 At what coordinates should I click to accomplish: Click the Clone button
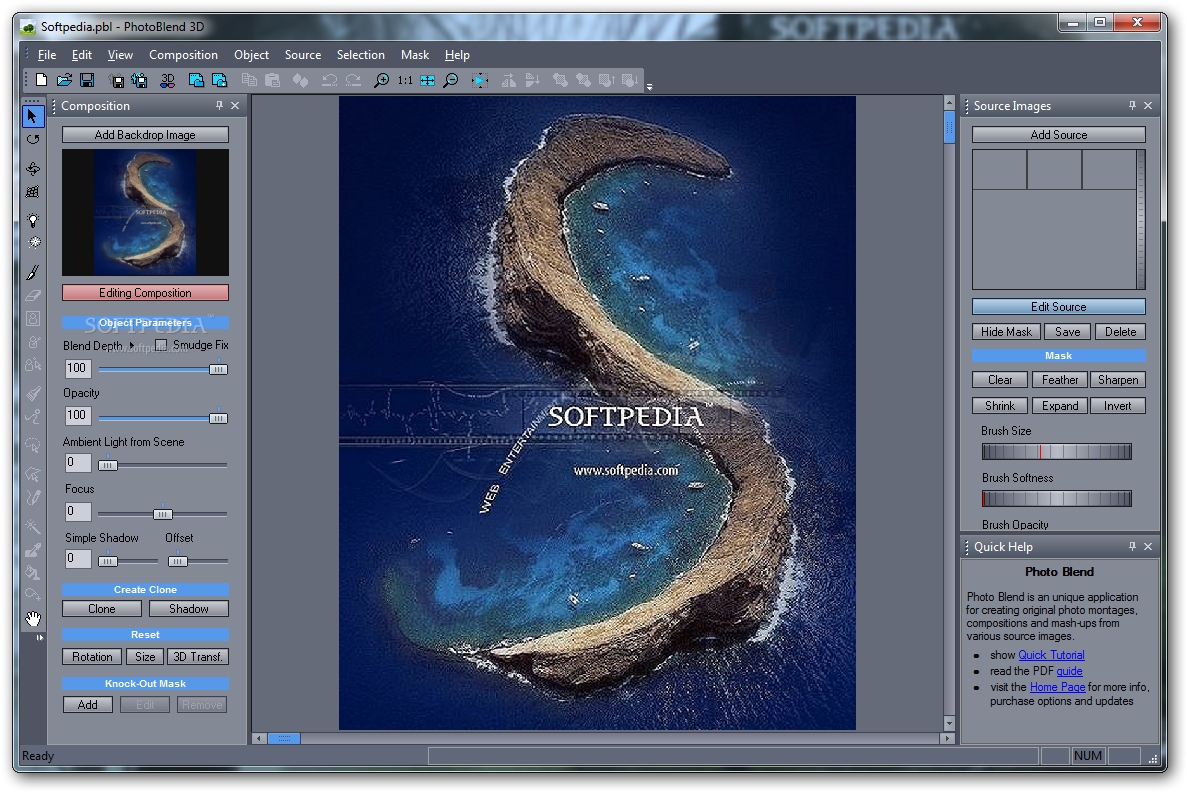click(x=102, y=608)
